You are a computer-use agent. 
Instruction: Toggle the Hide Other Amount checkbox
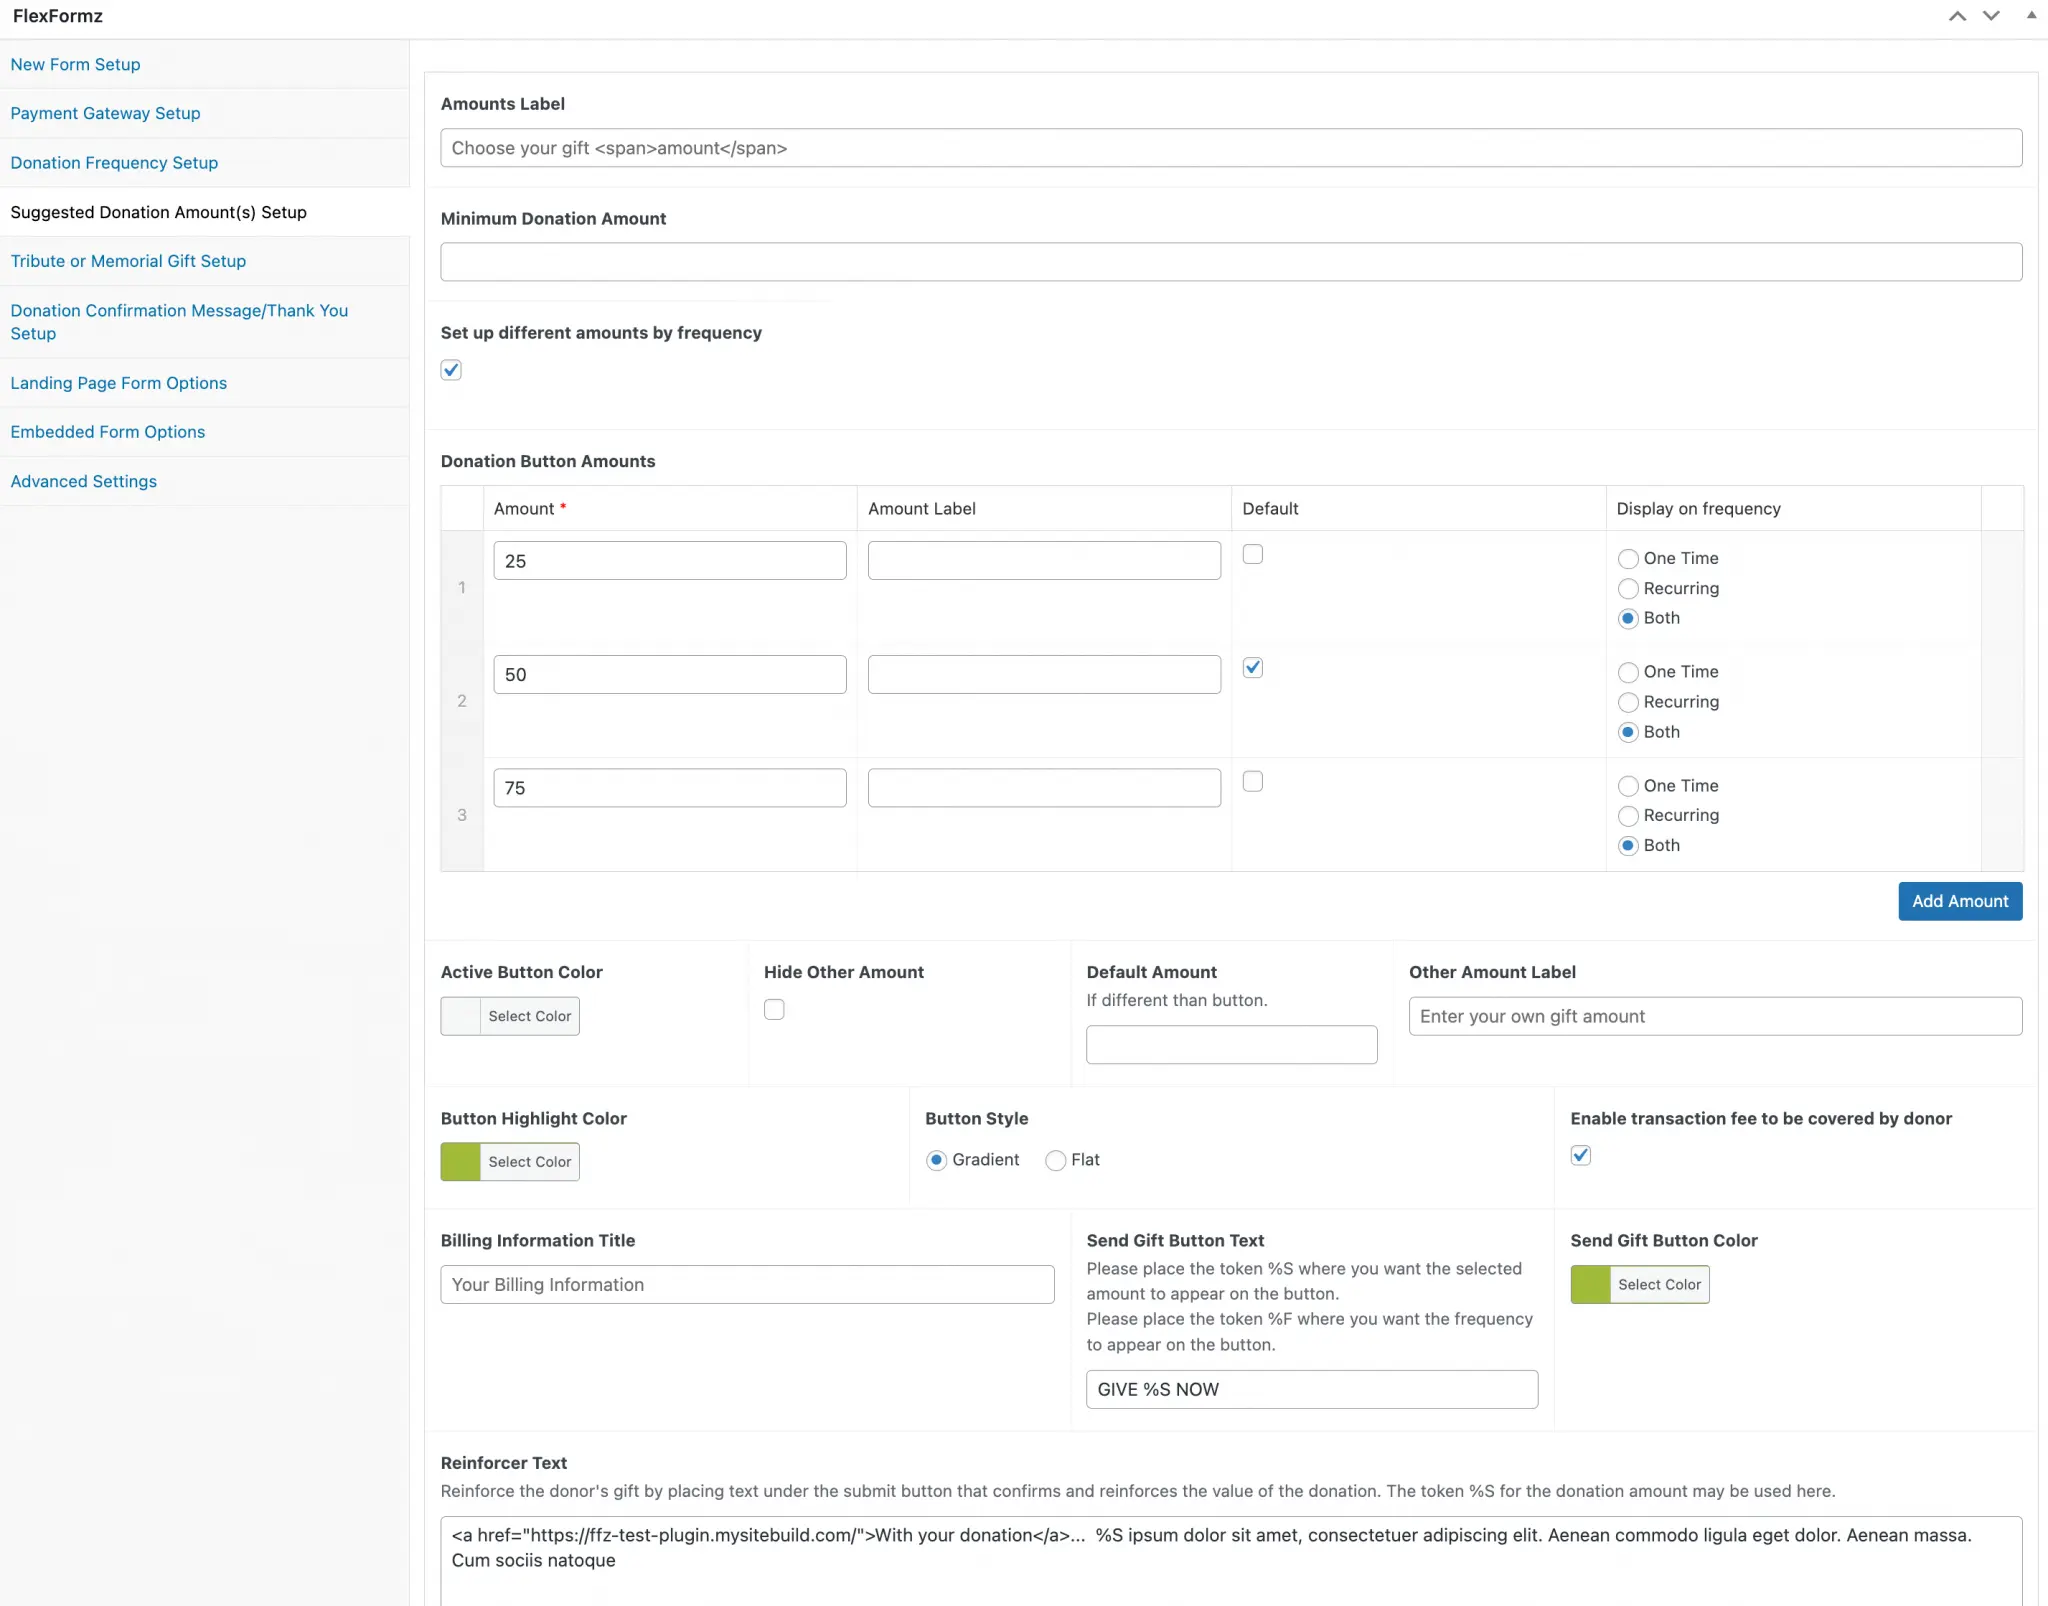(x=774, y=1010)
